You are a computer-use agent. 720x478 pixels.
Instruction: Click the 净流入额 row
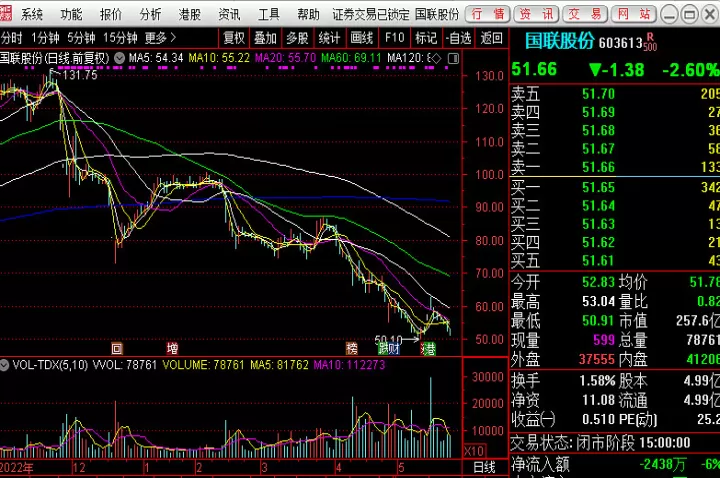(x=615, y=464)
